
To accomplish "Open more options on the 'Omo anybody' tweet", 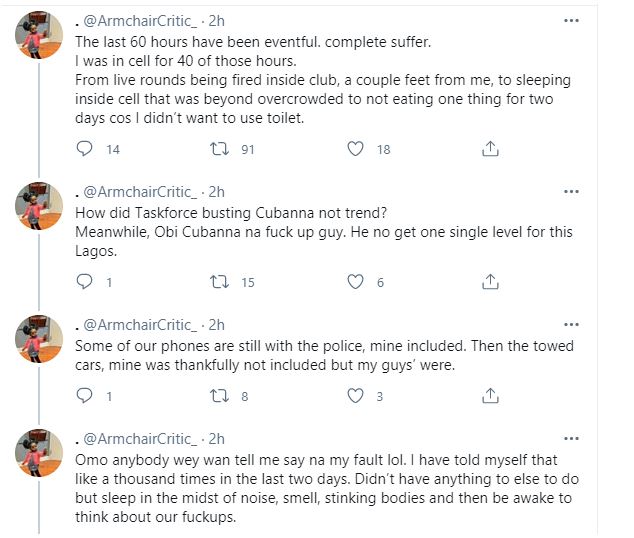I will pyautogui.click(x=571, y=438).
